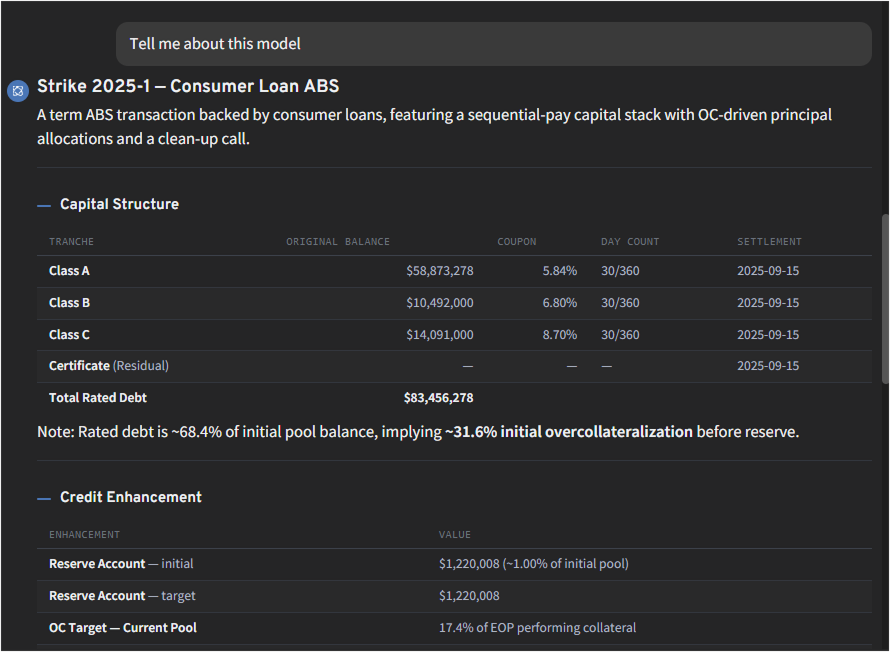Select the 'Certificate (Residual)' row label
The height and width of the screenshot is (652, 890).
tap(109, 365)
